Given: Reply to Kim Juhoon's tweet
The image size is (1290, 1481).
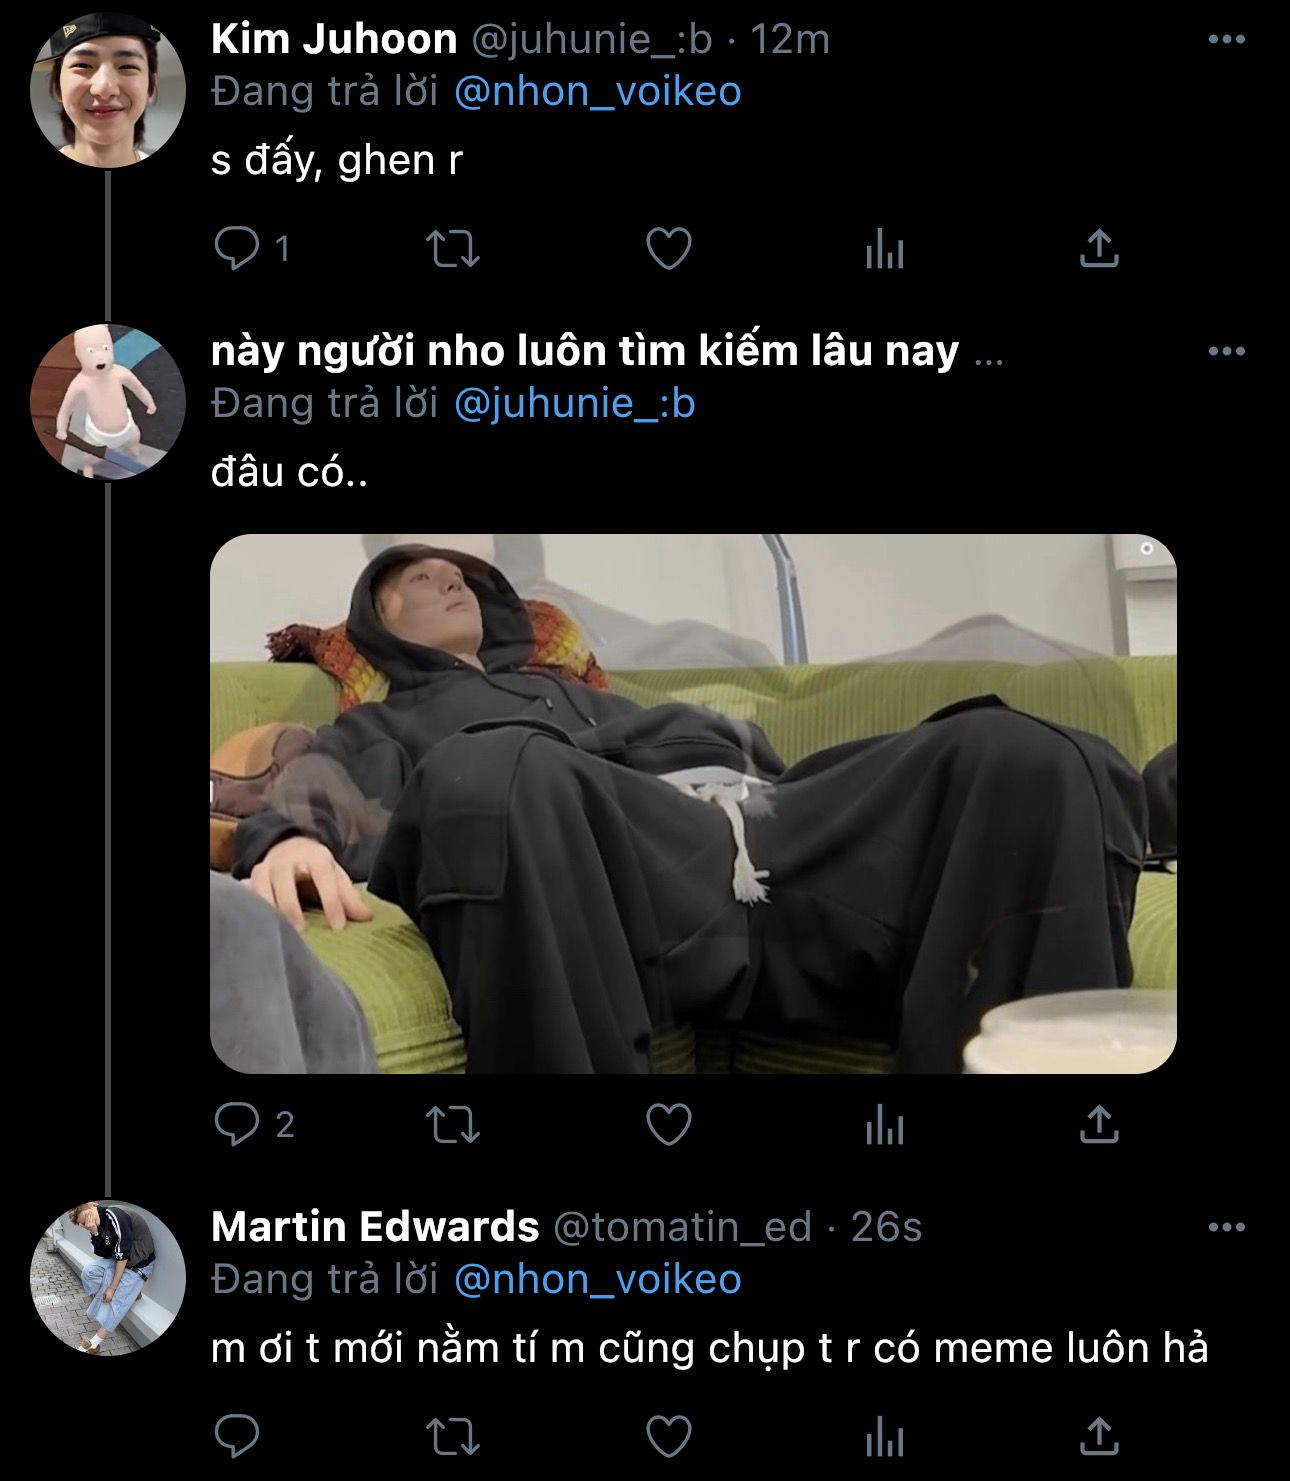Looking at the screenshot, I should coord(237,249).
